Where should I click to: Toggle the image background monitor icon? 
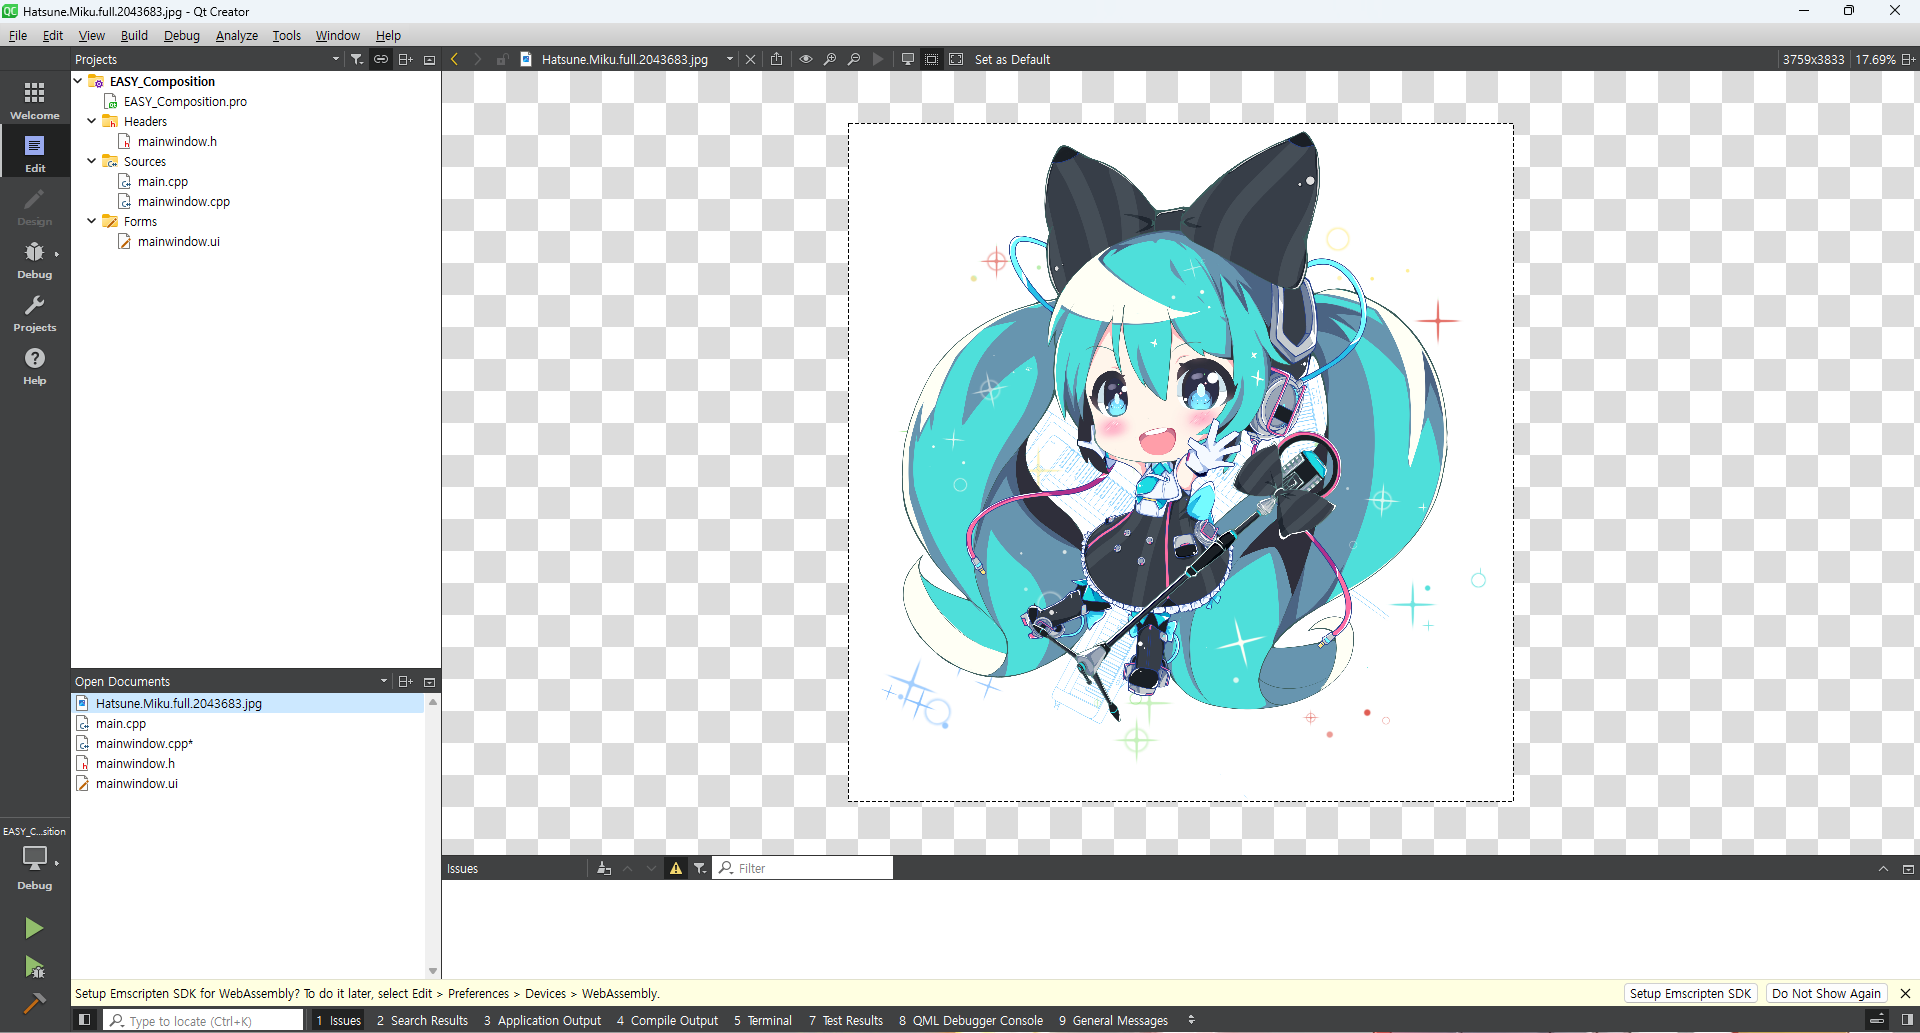[908, 59]
